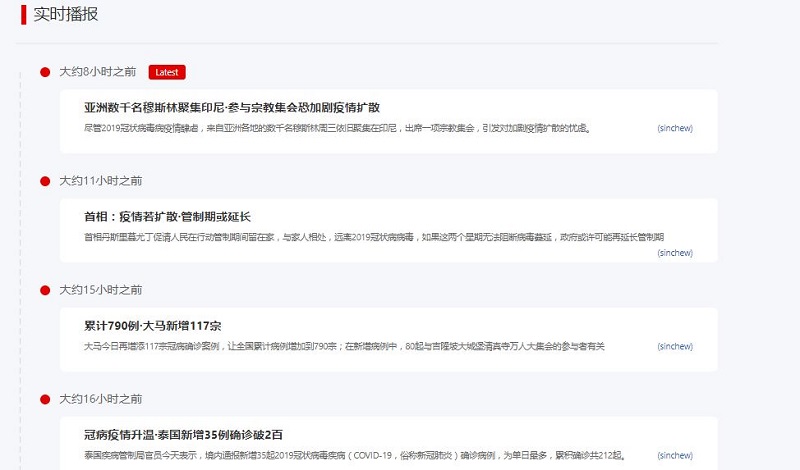Viewport: 800px width, 470px height.
Task: Open headline 冠病疫情升温·泰国新增35例确诊破2百
Action: (184, 434)
